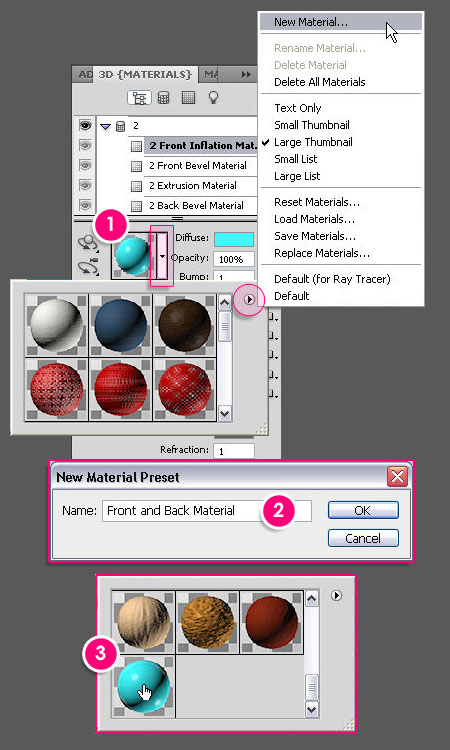Hide the 2 Front Inflation Material eye
Screen dimensions: 450x750
[x=85, y=145]
